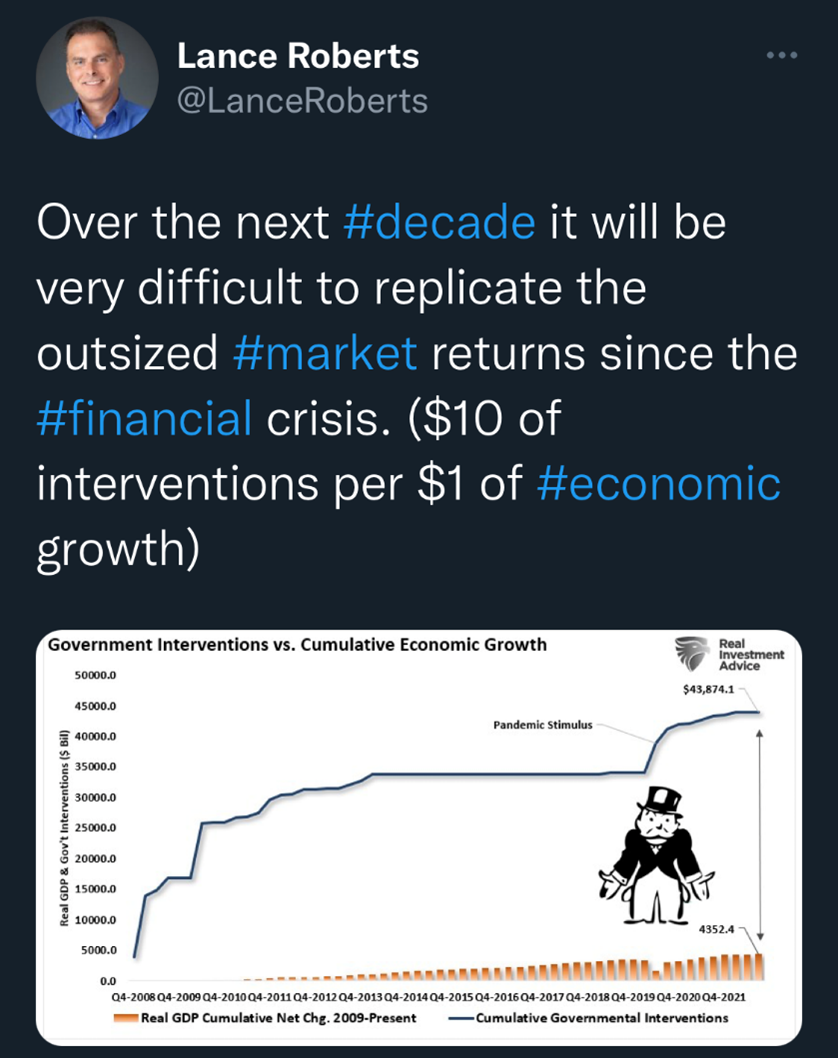Image resolution: width=838 pixels, height=1058 pixels.
Task: Tap the #financial hashtag link
Action: (x=144, y=419)
